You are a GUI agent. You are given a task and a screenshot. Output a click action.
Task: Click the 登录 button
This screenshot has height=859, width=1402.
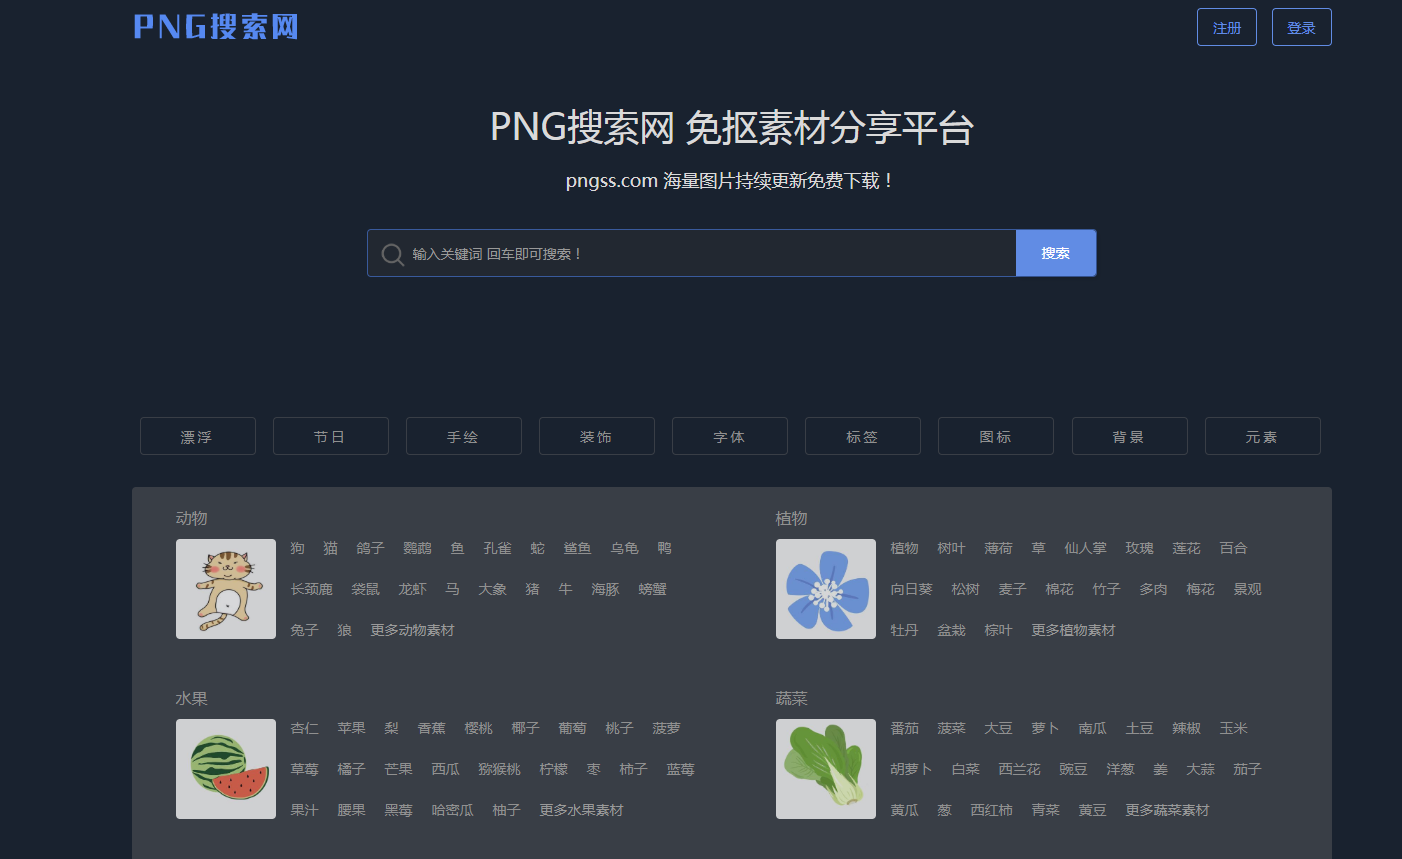1301,27
